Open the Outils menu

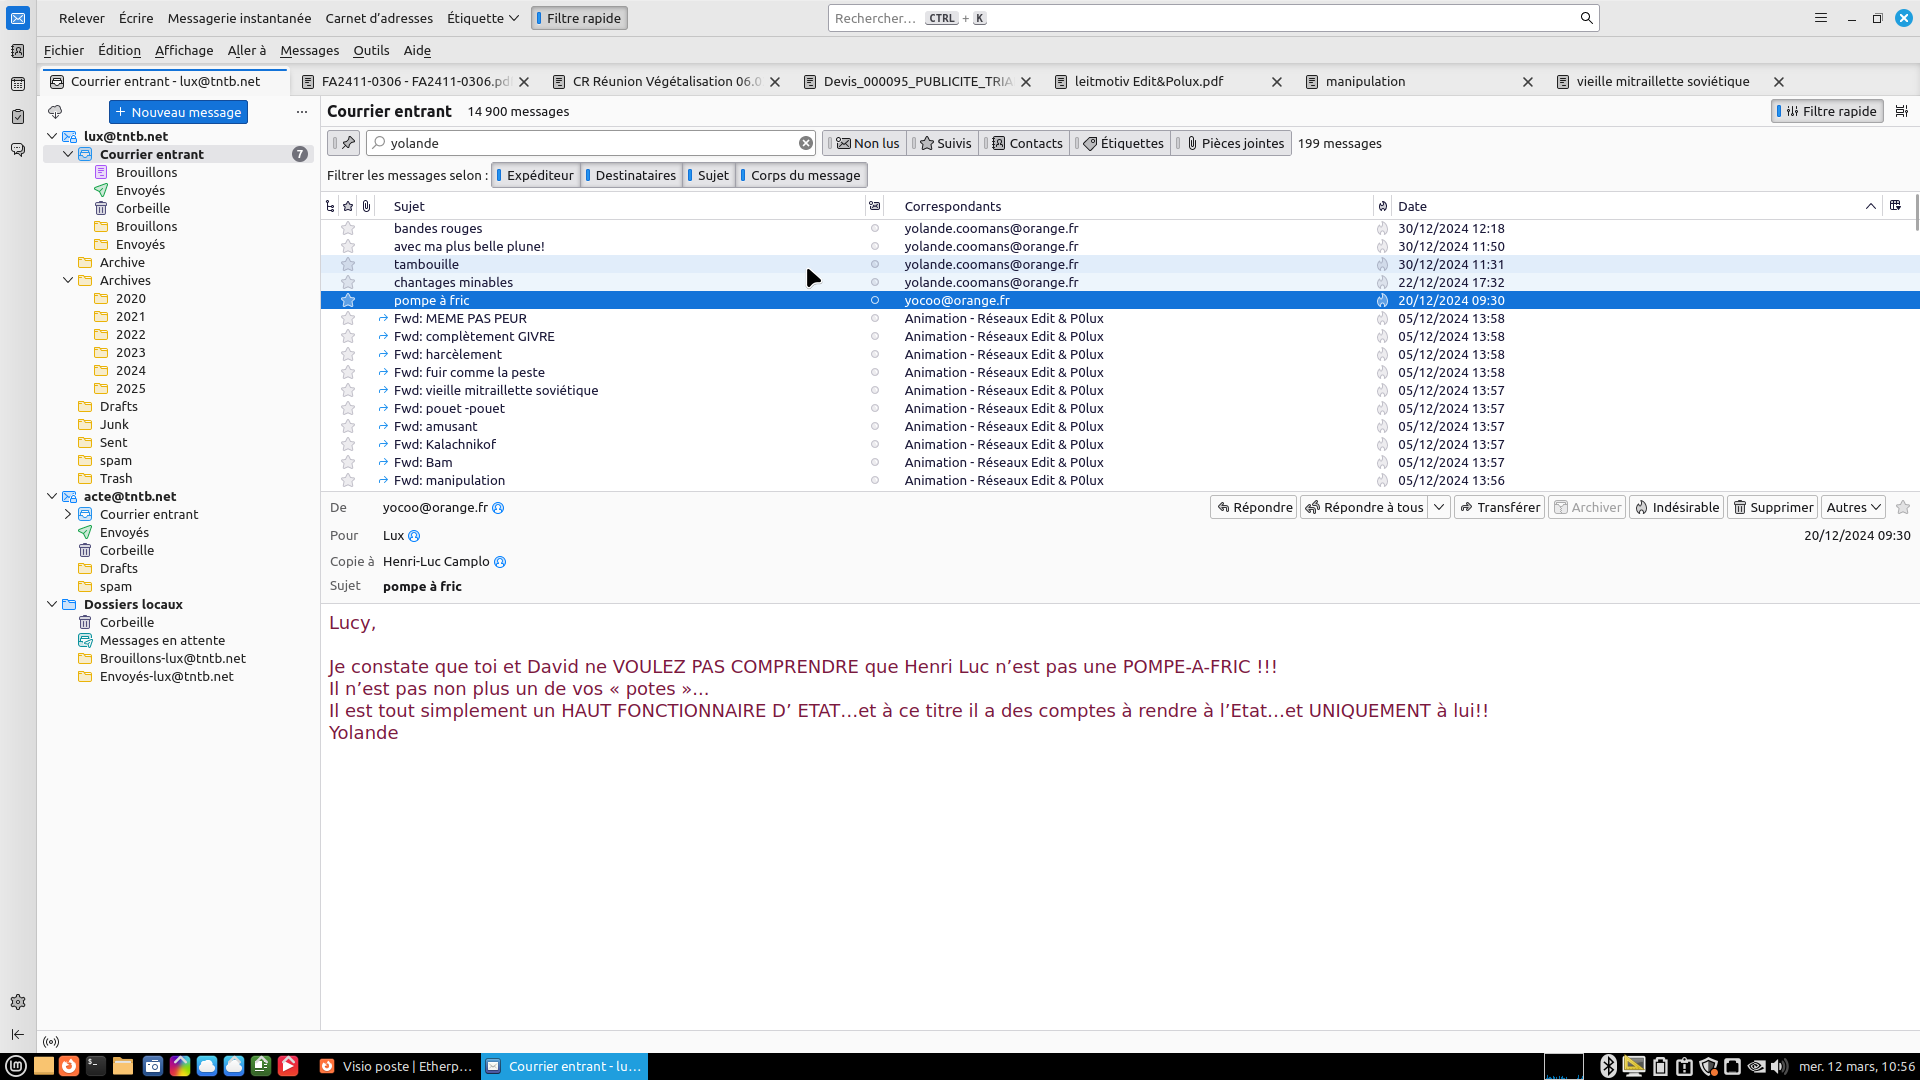click(x=371, y=50)
